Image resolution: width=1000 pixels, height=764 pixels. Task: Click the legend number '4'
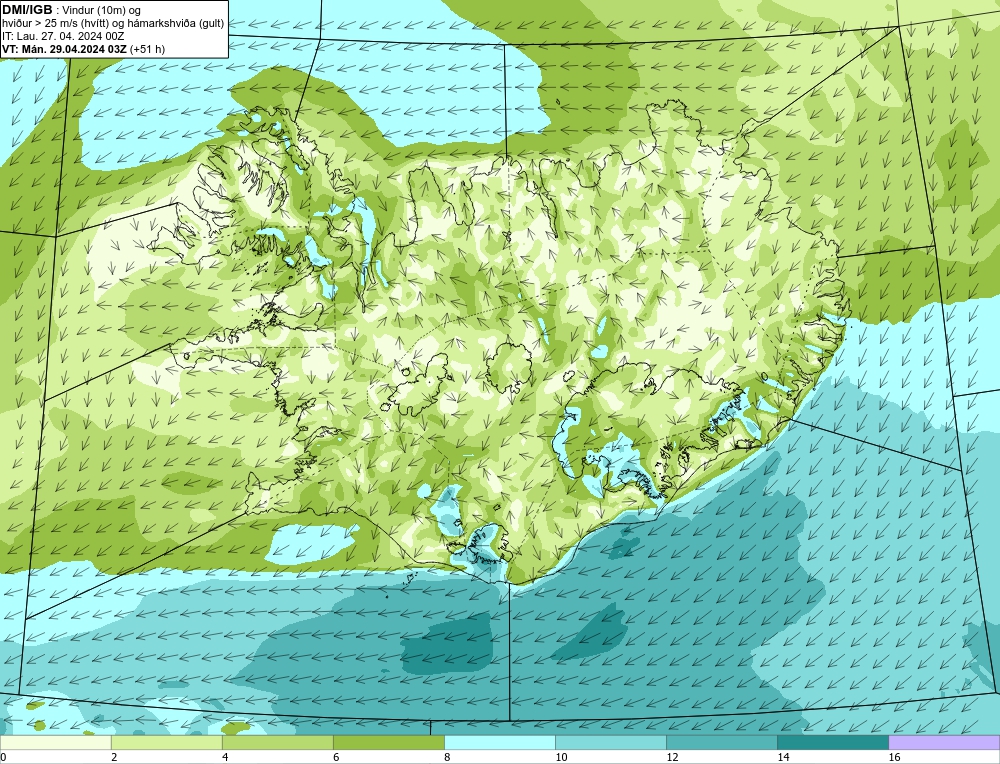[x=225, y=757]
